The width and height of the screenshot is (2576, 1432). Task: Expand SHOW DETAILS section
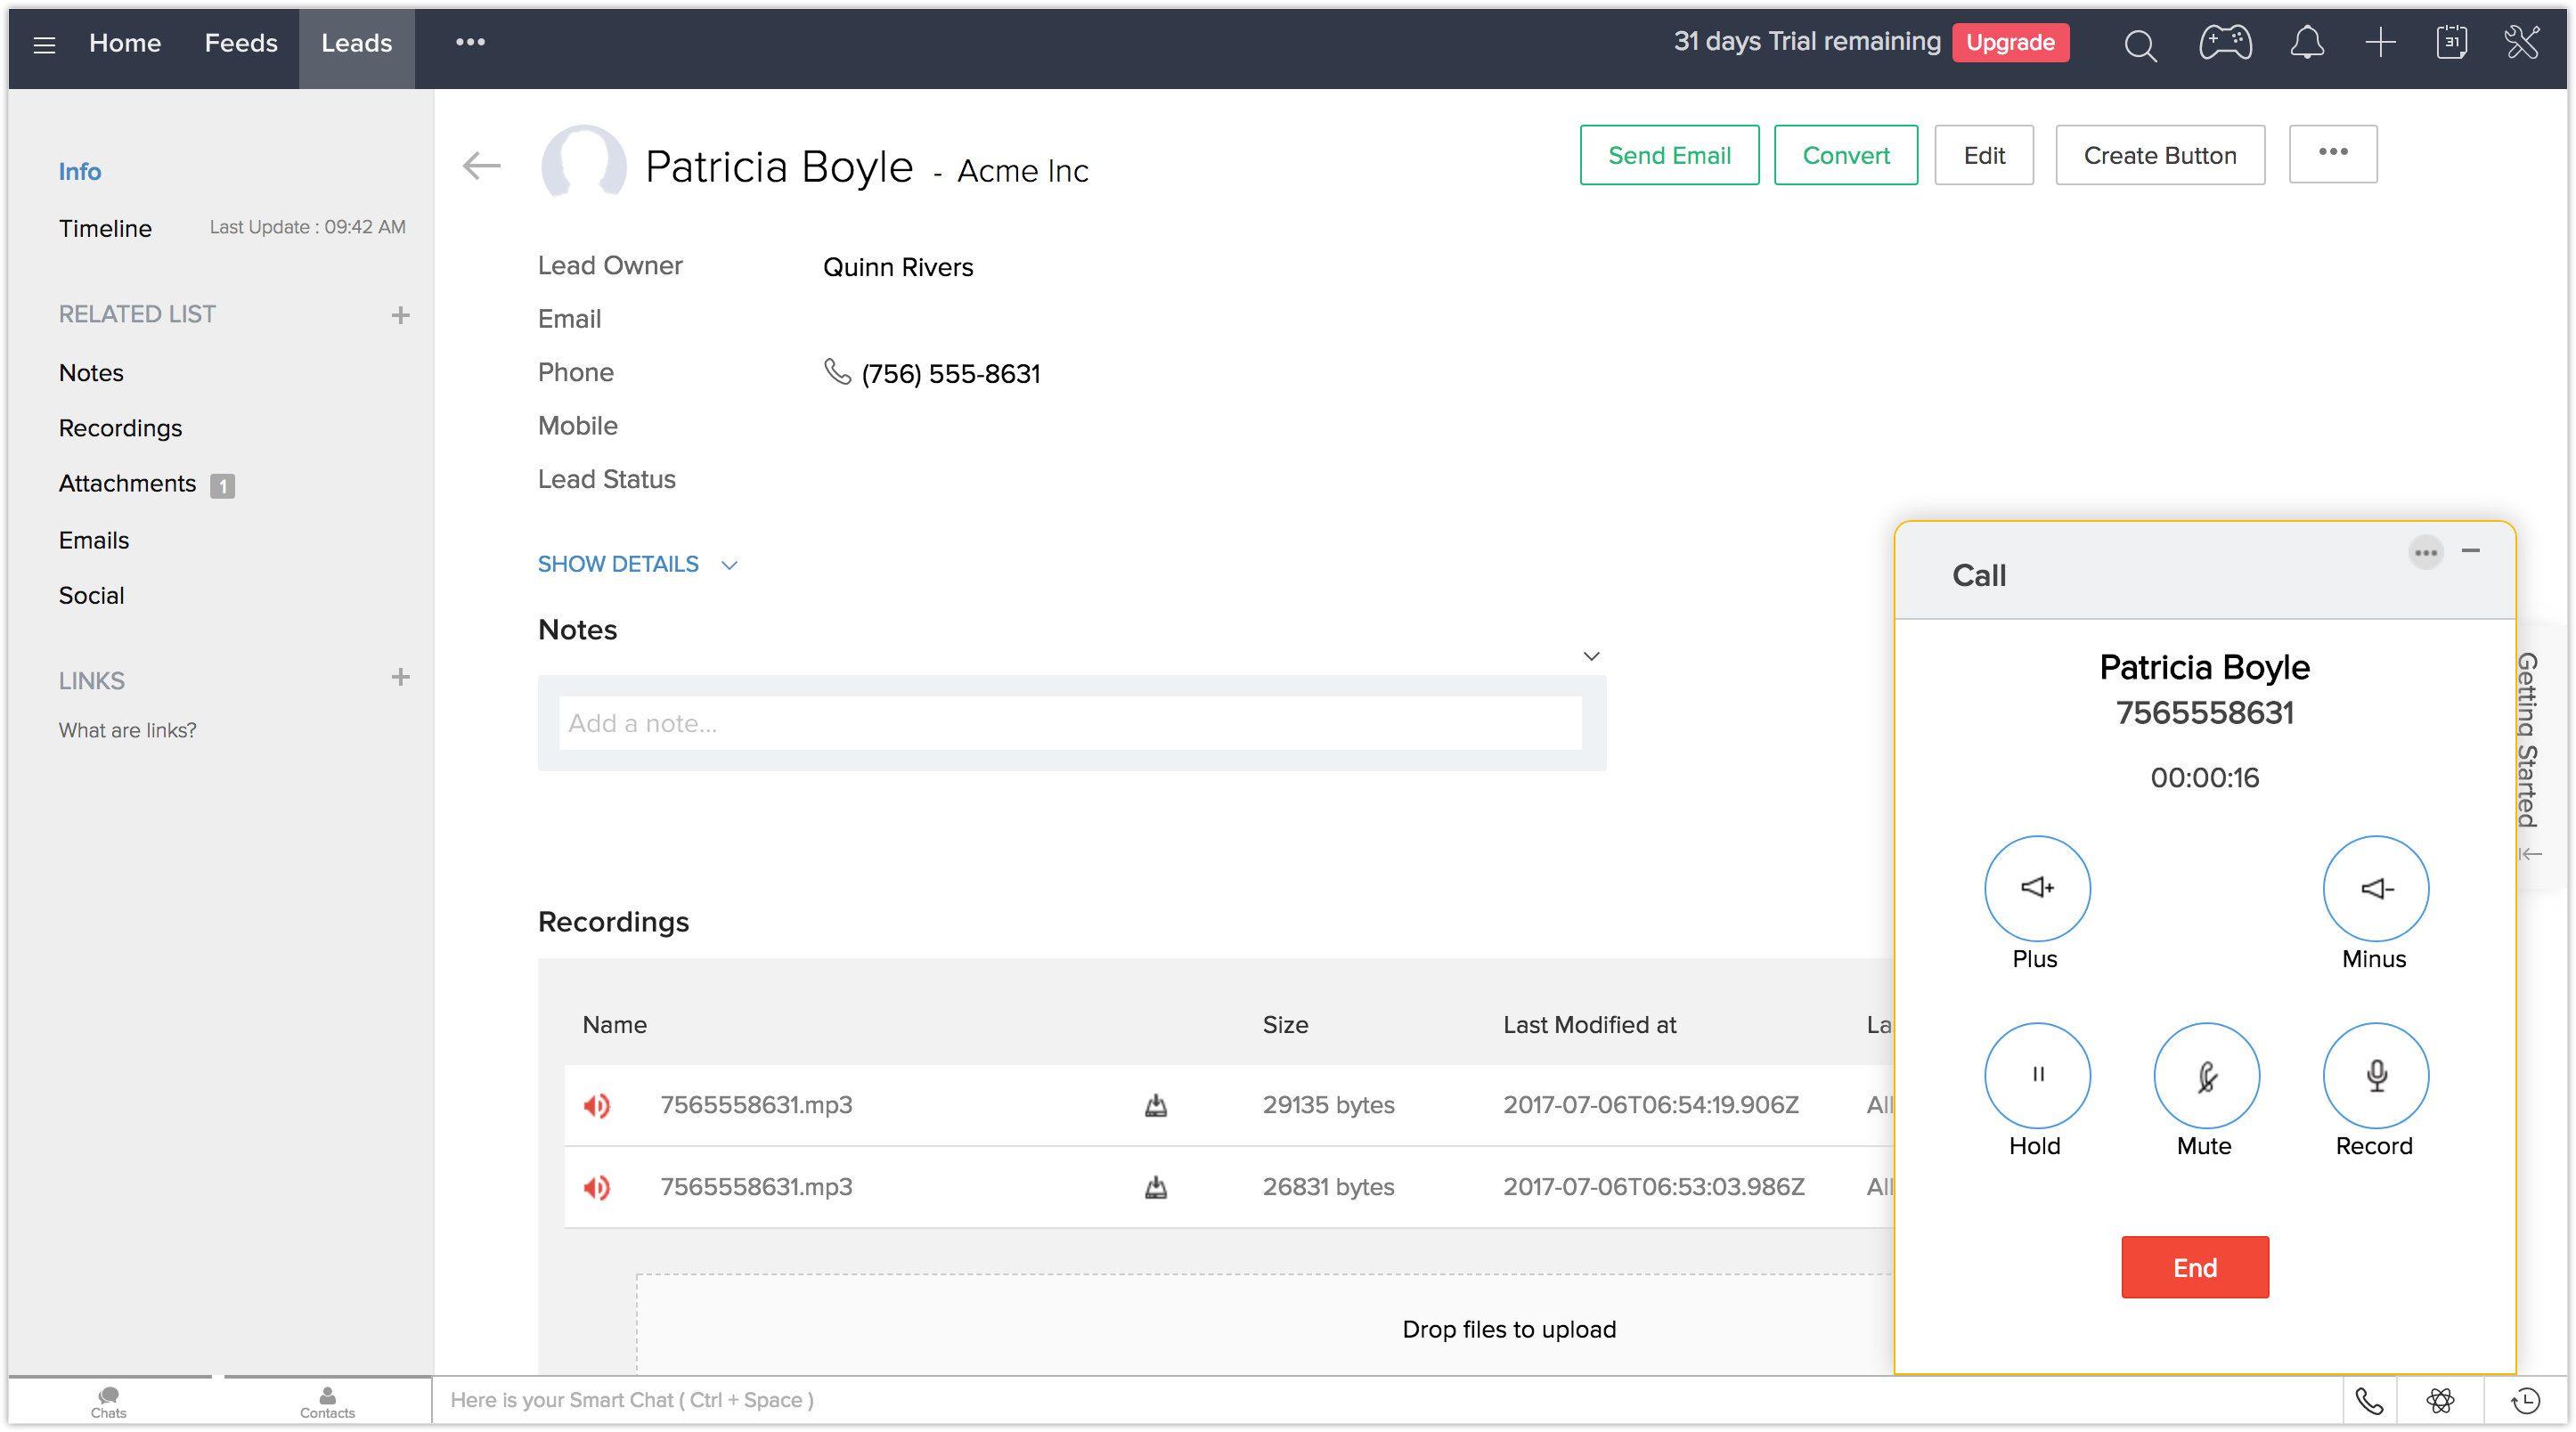637,564
